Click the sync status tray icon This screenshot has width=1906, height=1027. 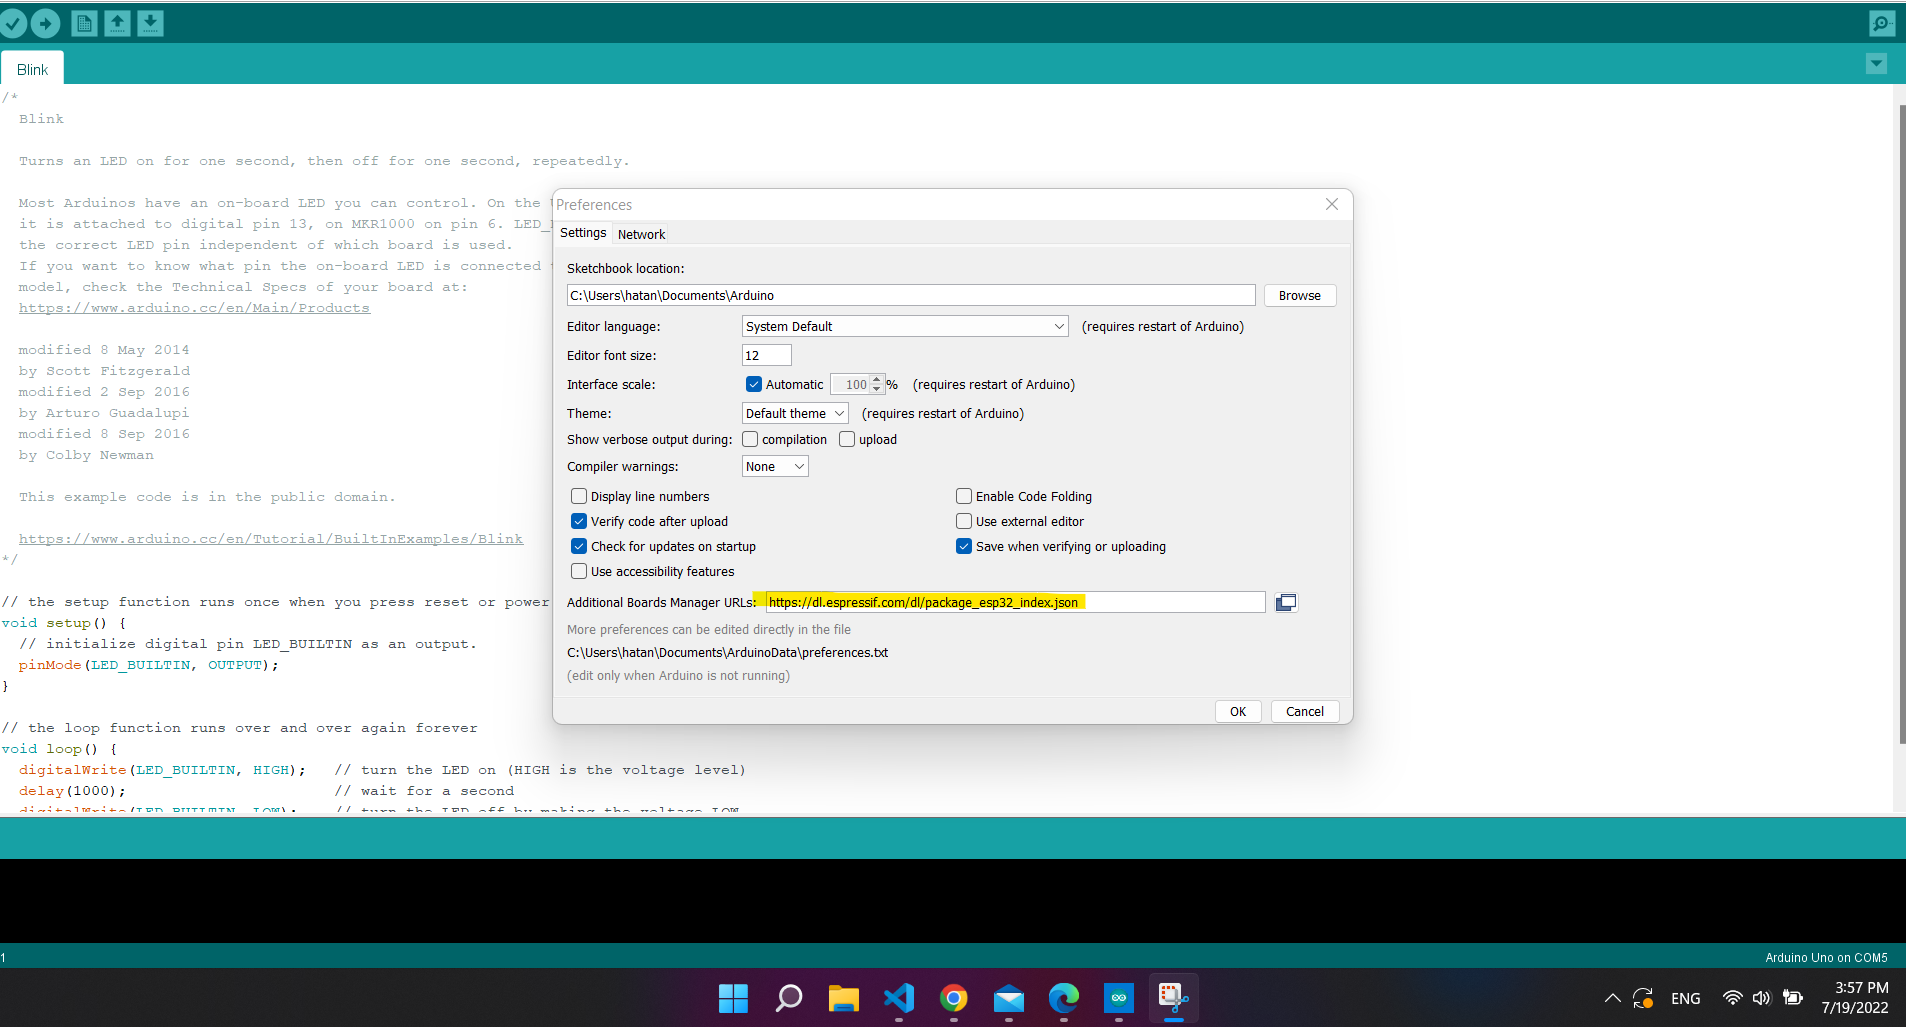[x=1643, y=998]
